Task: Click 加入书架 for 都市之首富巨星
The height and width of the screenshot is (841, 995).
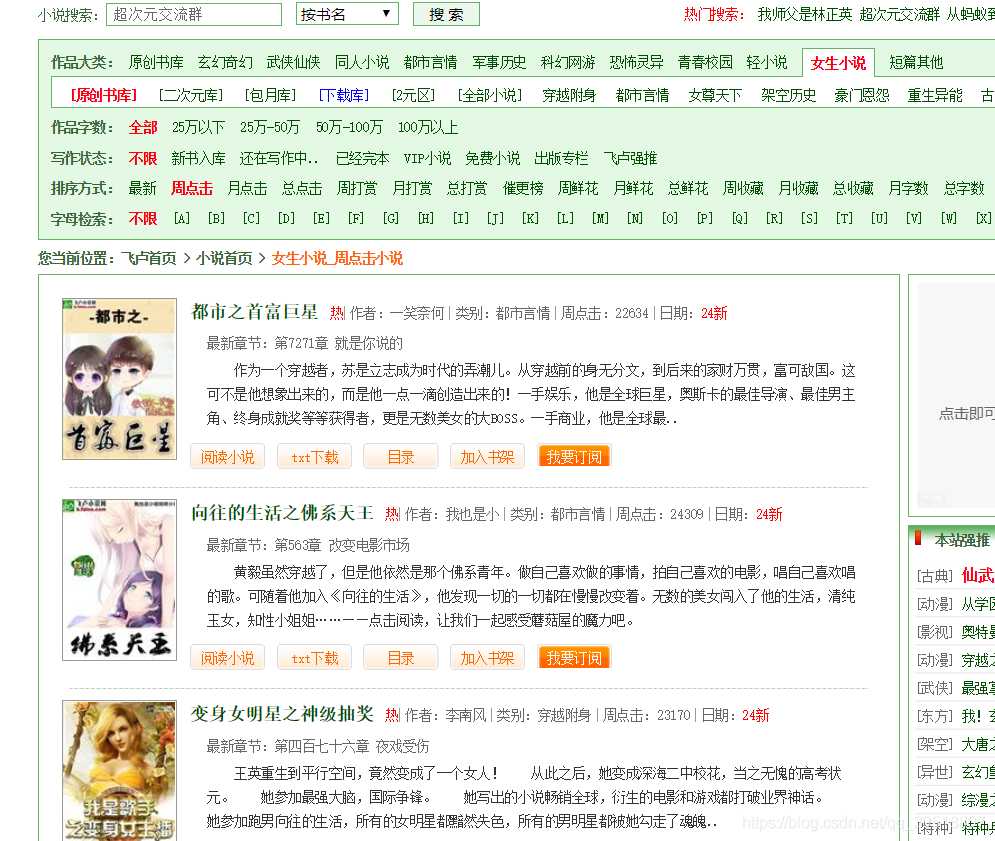Action: (x=487, y=457)
